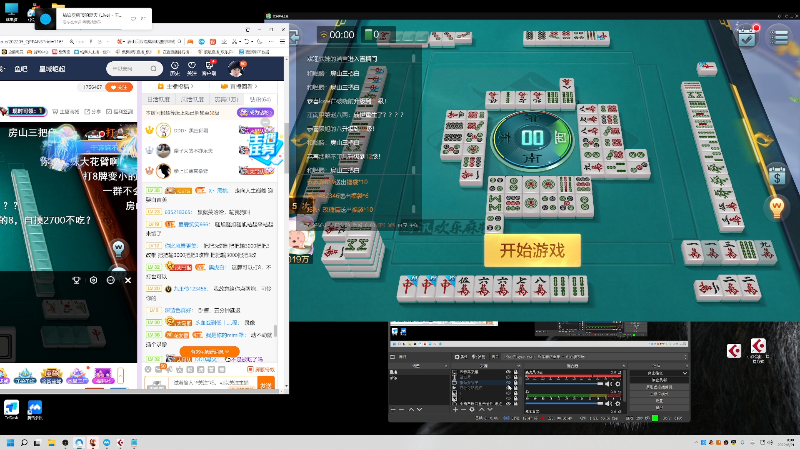
Task: Open the 鱼吧 item in the site navigation
Action: (21, 68)
